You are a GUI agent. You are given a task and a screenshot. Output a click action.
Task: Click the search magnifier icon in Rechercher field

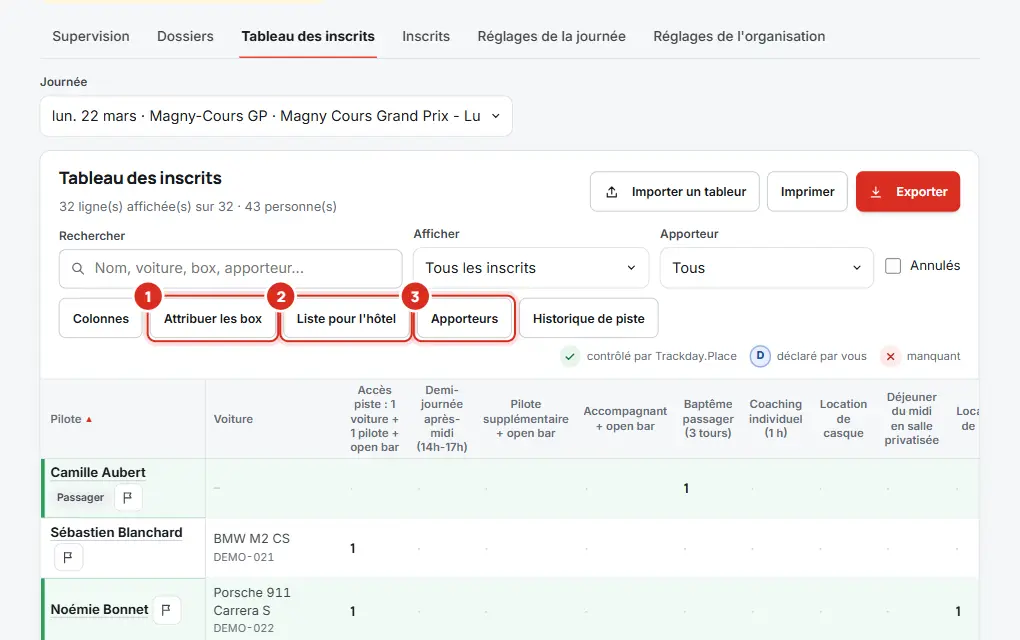(x=78, y=269)
